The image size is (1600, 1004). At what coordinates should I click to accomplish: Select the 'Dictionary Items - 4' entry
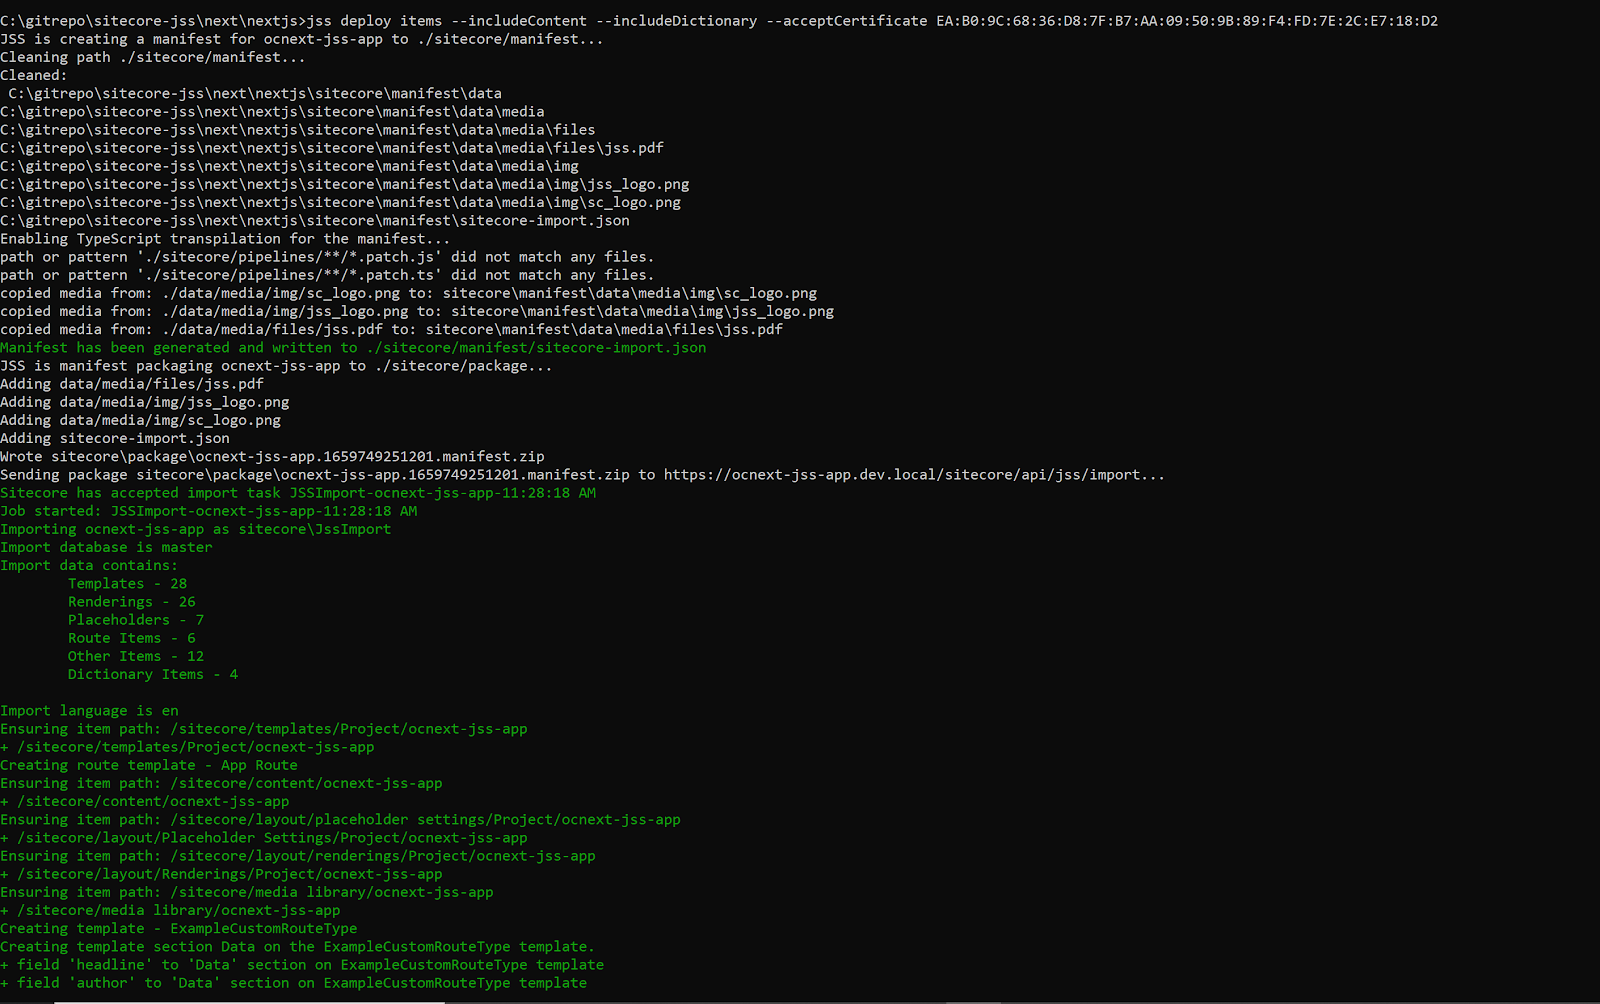coord(153,674)
